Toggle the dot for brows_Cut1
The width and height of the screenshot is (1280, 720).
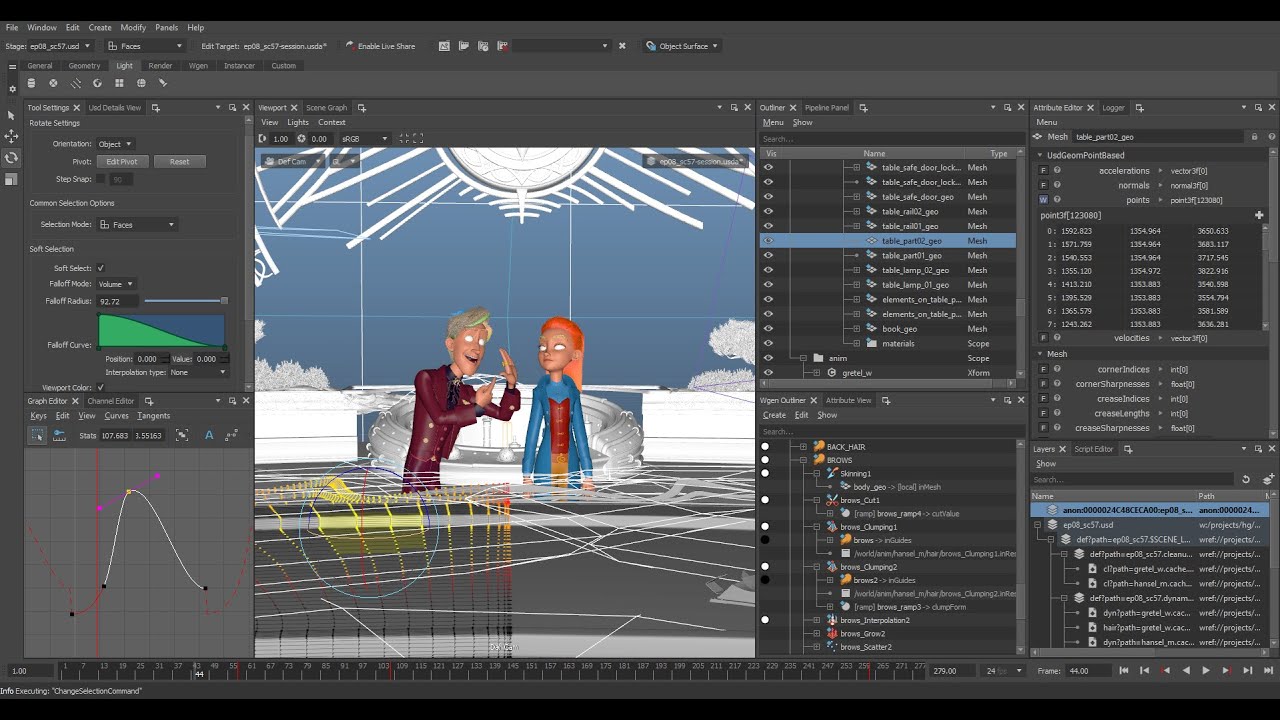[765, 500]
